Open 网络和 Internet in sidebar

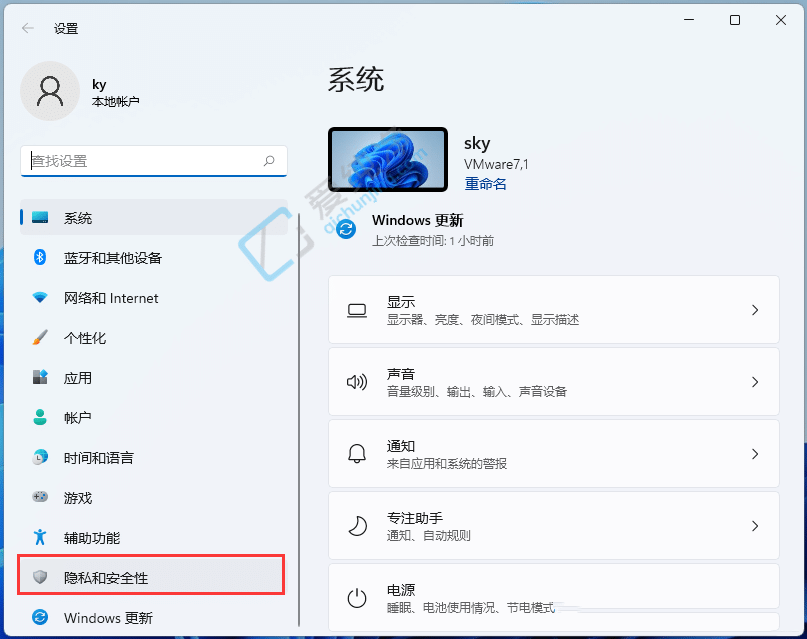point(153,298)
